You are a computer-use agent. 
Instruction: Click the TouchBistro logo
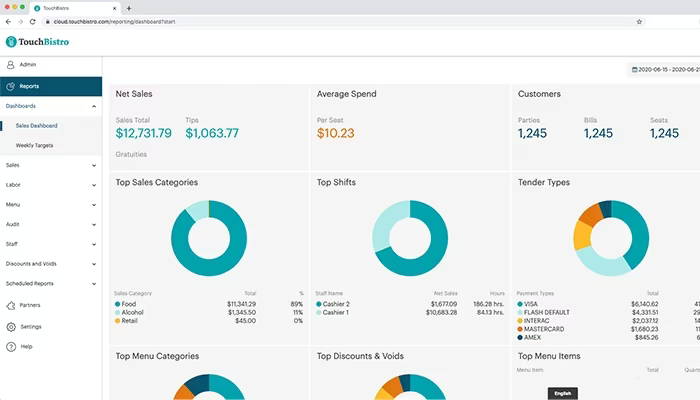click(37, 42)
